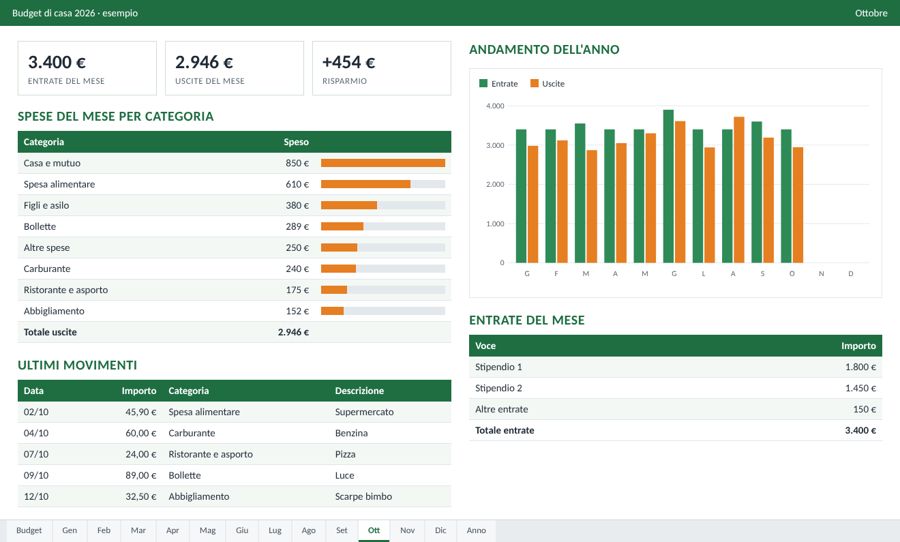Select the Casa e mutuo category cell
900x542 pixels.
(52, 163)
